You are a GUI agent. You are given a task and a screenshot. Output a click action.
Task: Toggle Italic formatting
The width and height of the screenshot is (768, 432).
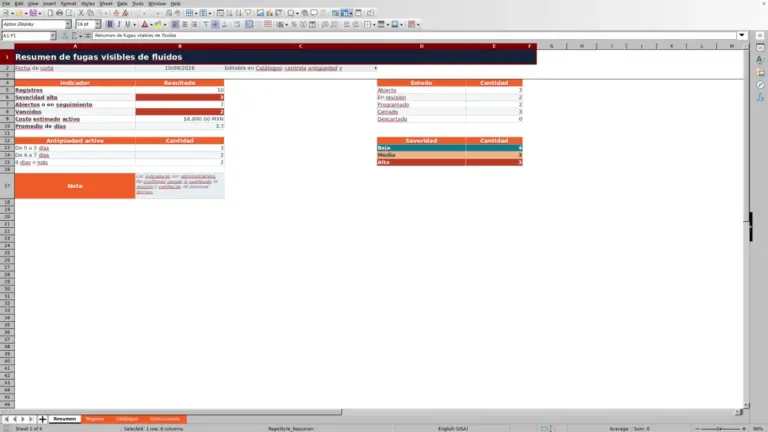click(119, 24)
